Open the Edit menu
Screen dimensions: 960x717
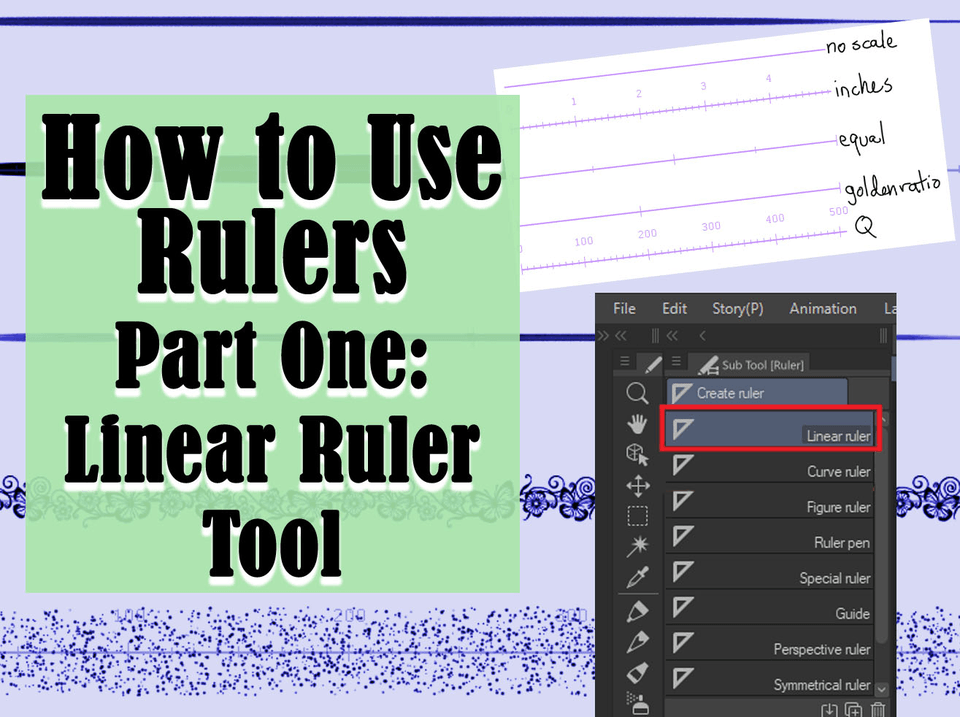(674, 309)
